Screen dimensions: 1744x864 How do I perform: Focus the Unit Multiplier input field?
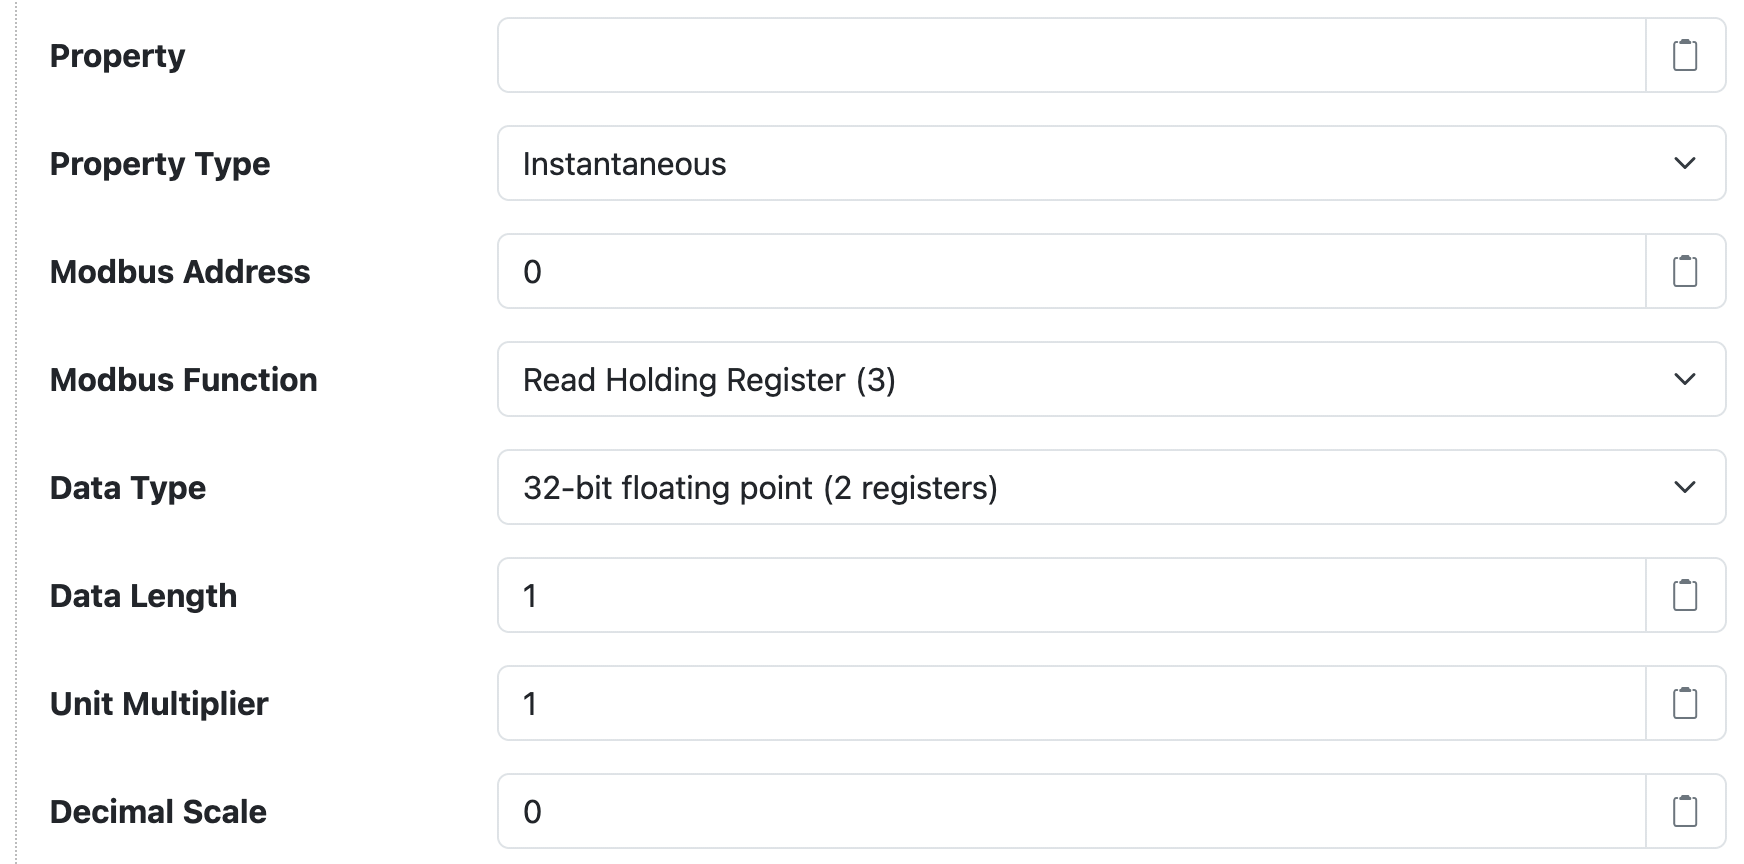pos(1000,703)
